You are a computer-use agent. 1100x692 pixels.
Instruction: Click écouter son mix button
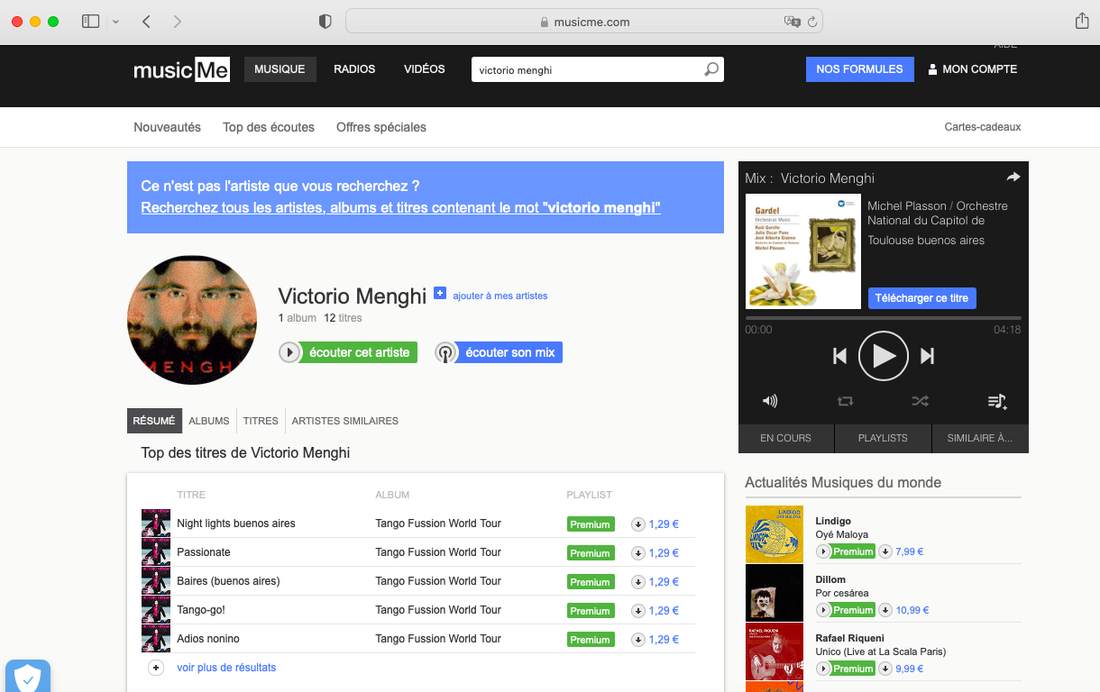click(510, 352)
